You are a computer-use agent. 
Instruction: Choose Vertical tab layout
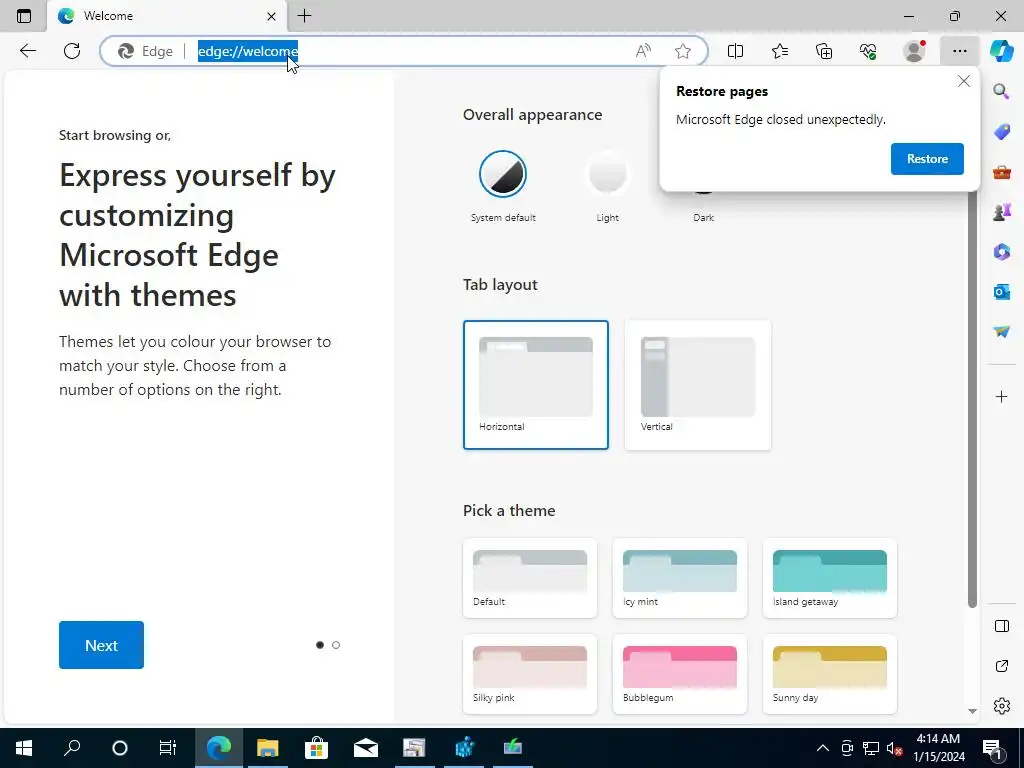click(697, 385)
